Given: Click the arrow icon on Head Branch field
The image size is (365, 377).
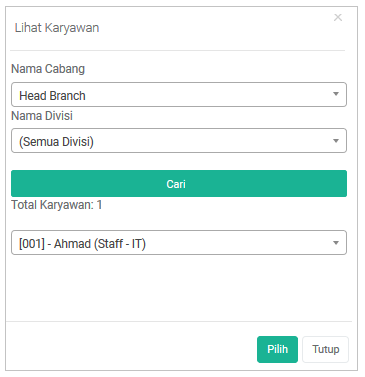Looking at the screenshot, I should pos(336,94).
